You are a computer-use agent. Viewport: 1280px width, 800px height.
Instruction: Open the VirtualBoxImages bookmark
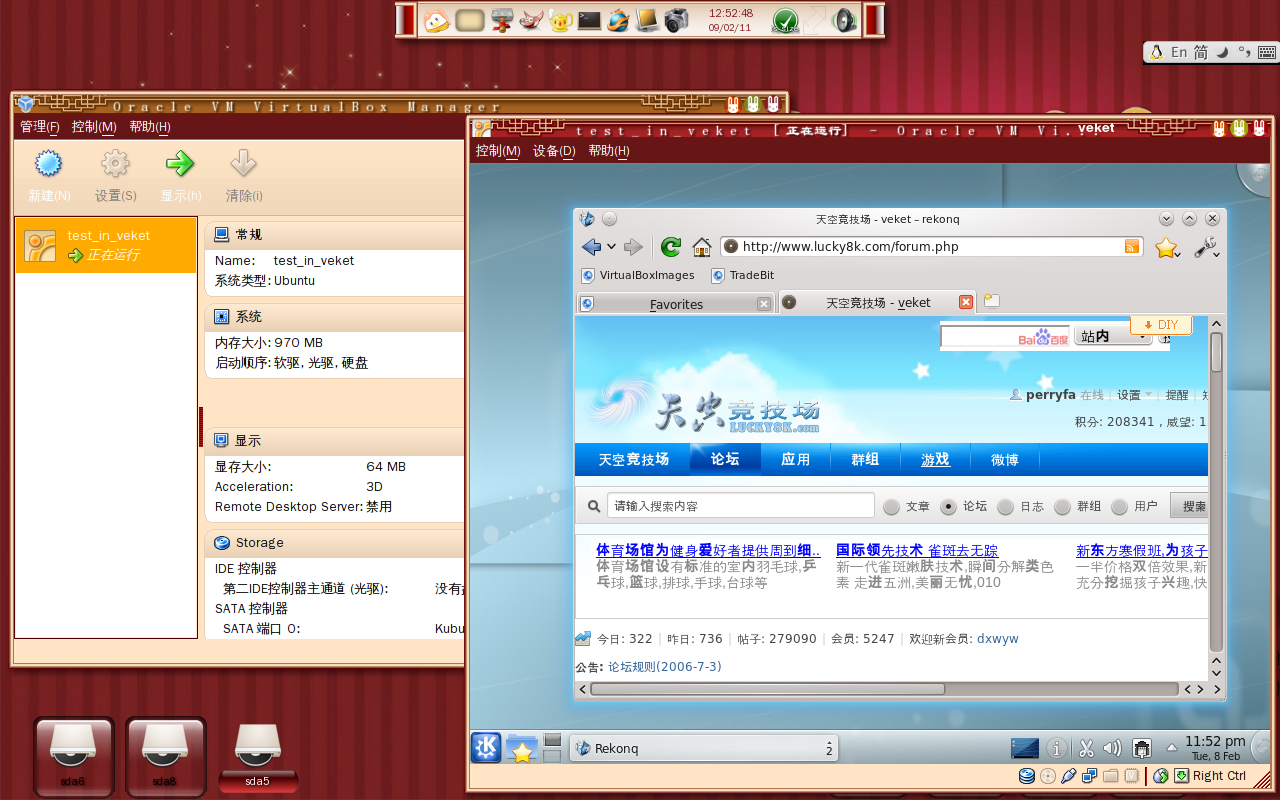(637, 275)
